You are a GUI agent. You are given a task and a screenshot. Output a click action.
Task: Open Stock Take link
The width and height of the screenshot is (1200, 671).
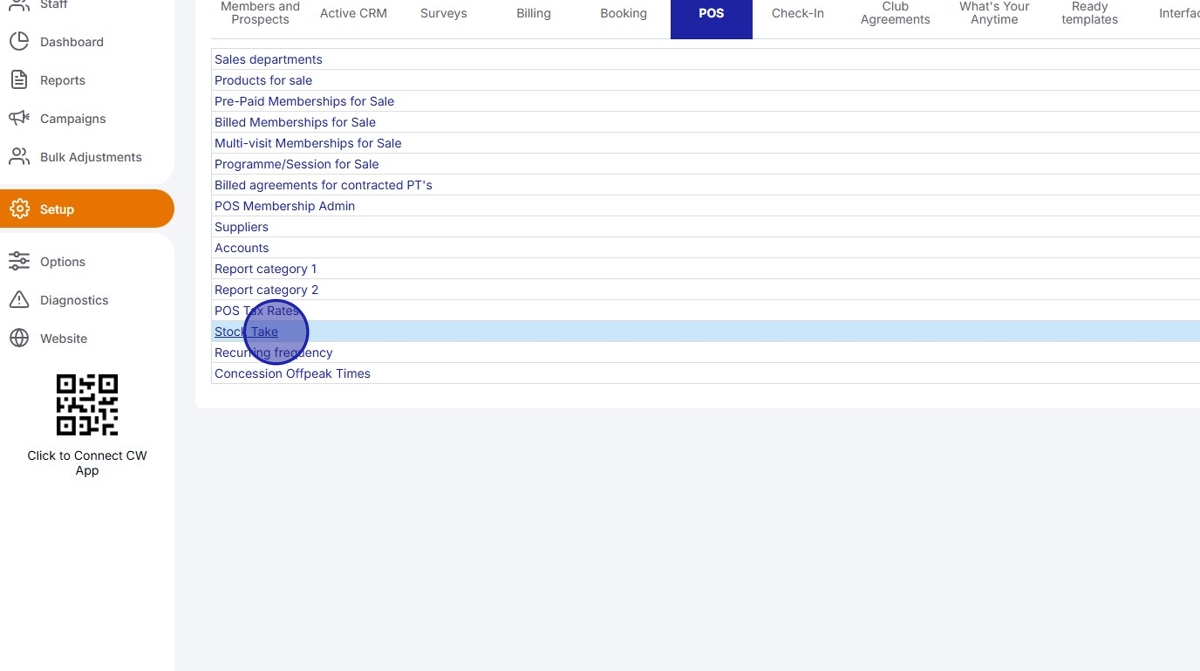[x=246, y=332]
